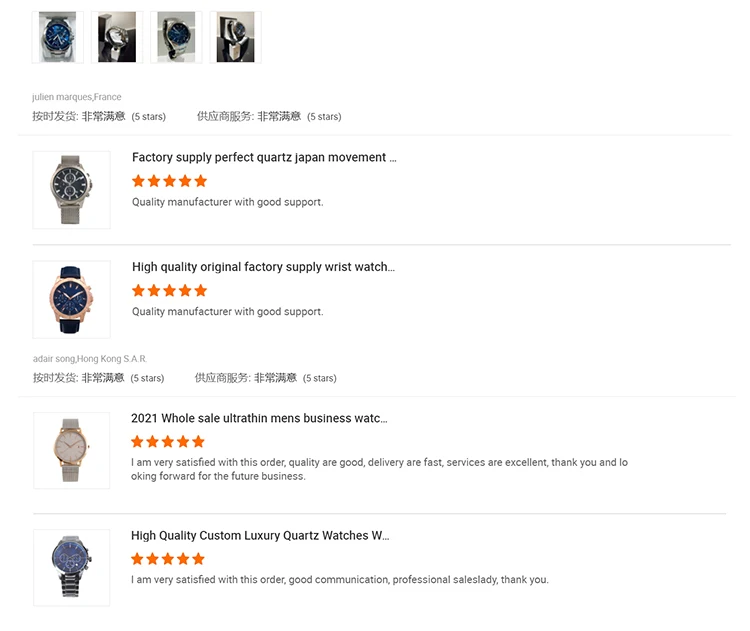The image size is (750, 631).
Task: Click star rating under Factory supply product
Action: click(x=169, y=181)
